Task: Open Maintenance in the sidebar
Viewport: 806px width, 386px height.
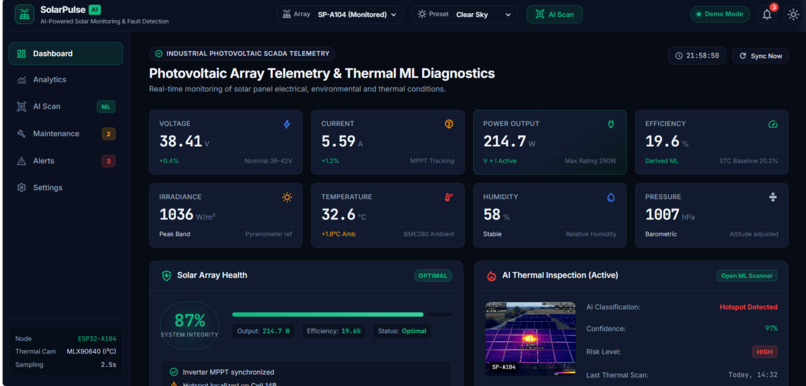Action: [66, 134]
